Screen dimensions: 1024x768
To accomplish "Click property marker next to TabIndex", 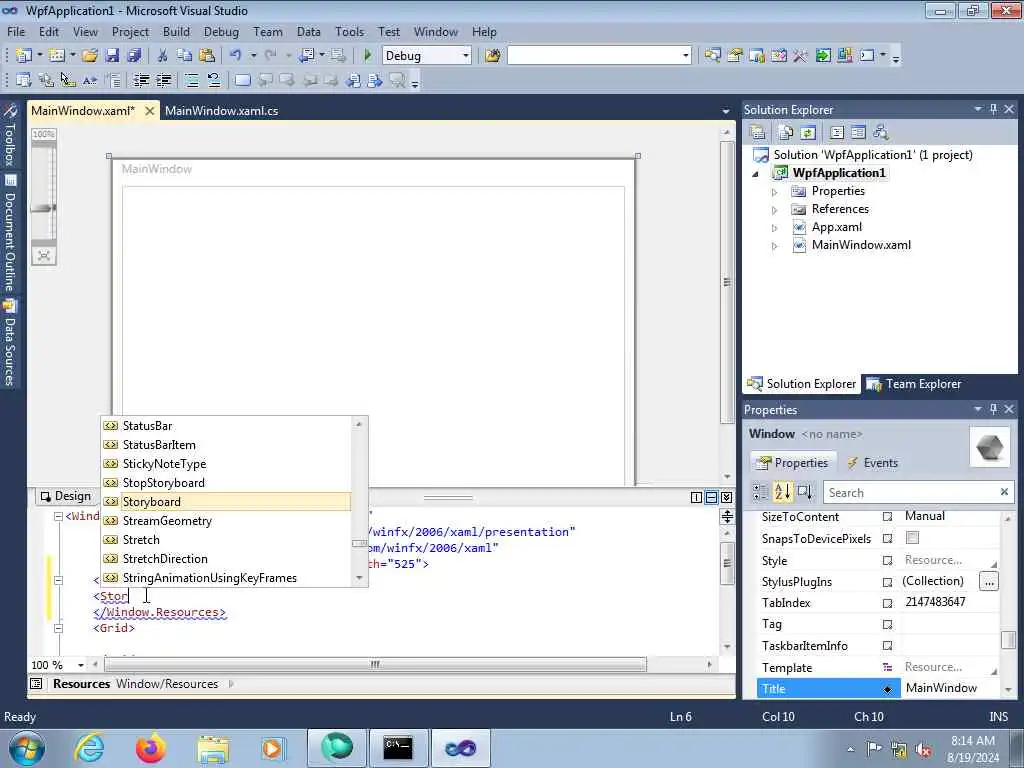I will click(888, 603).
